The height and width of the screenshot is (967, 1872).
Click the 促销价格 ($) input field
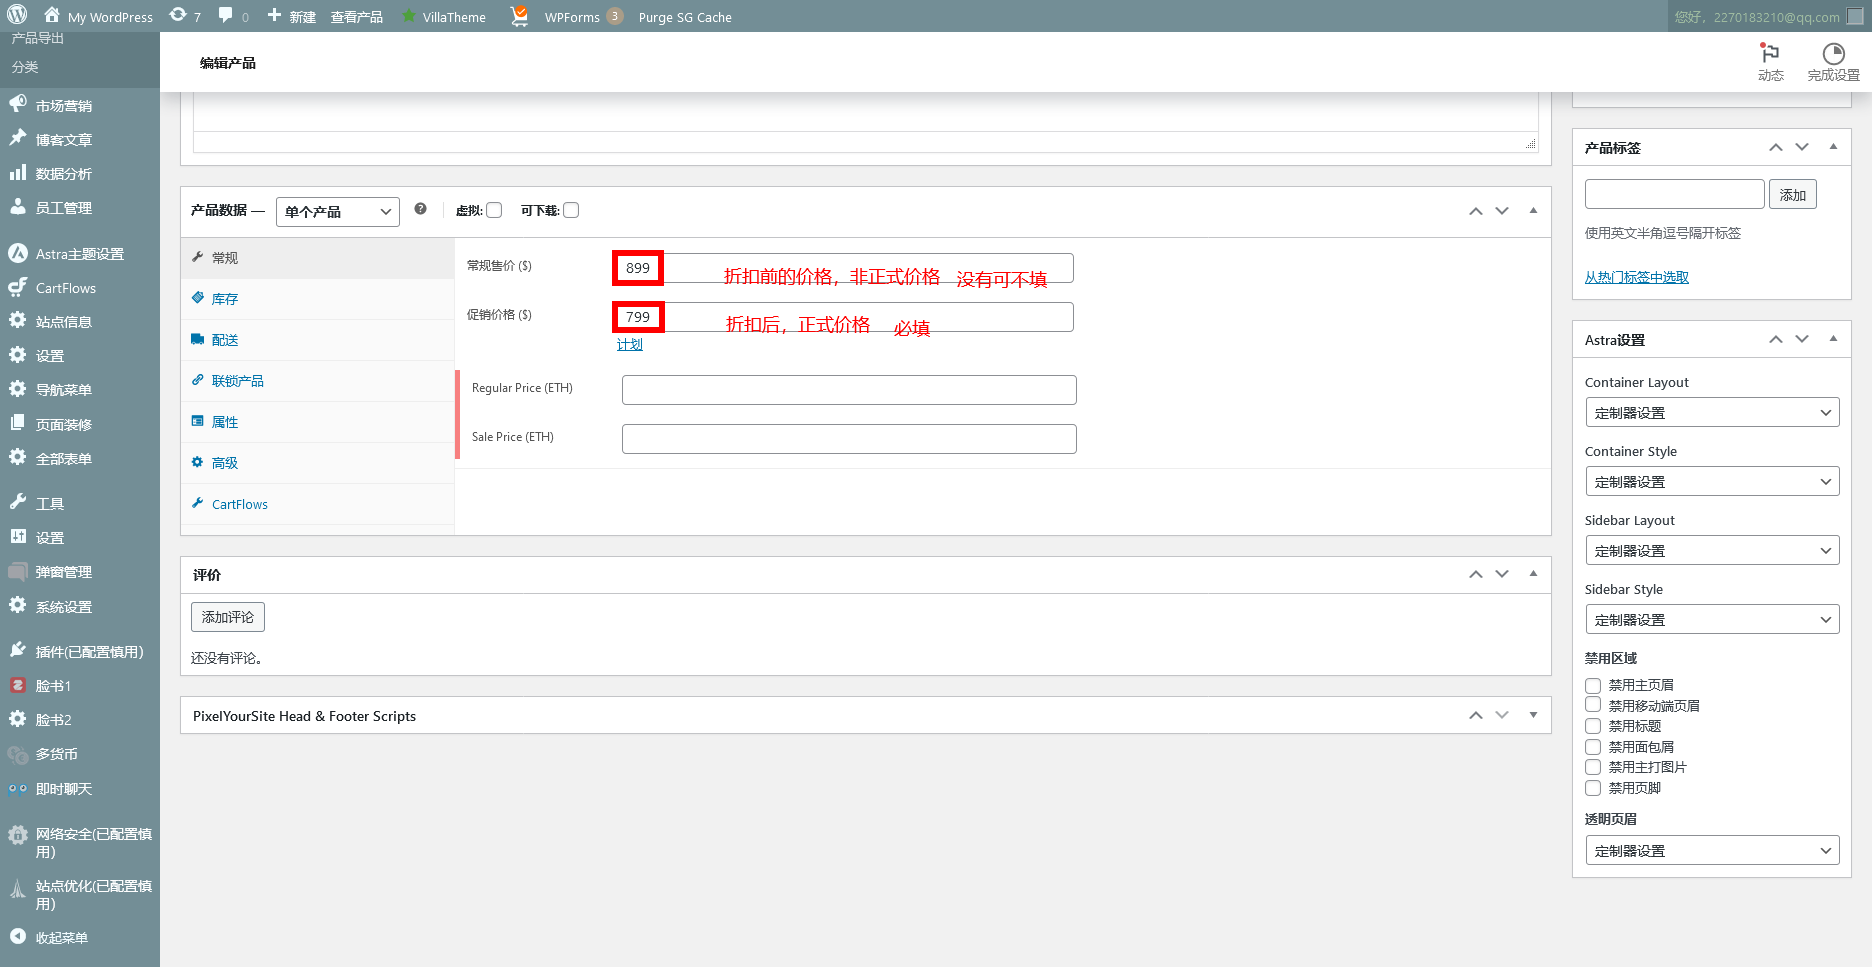tap(843, 317)
